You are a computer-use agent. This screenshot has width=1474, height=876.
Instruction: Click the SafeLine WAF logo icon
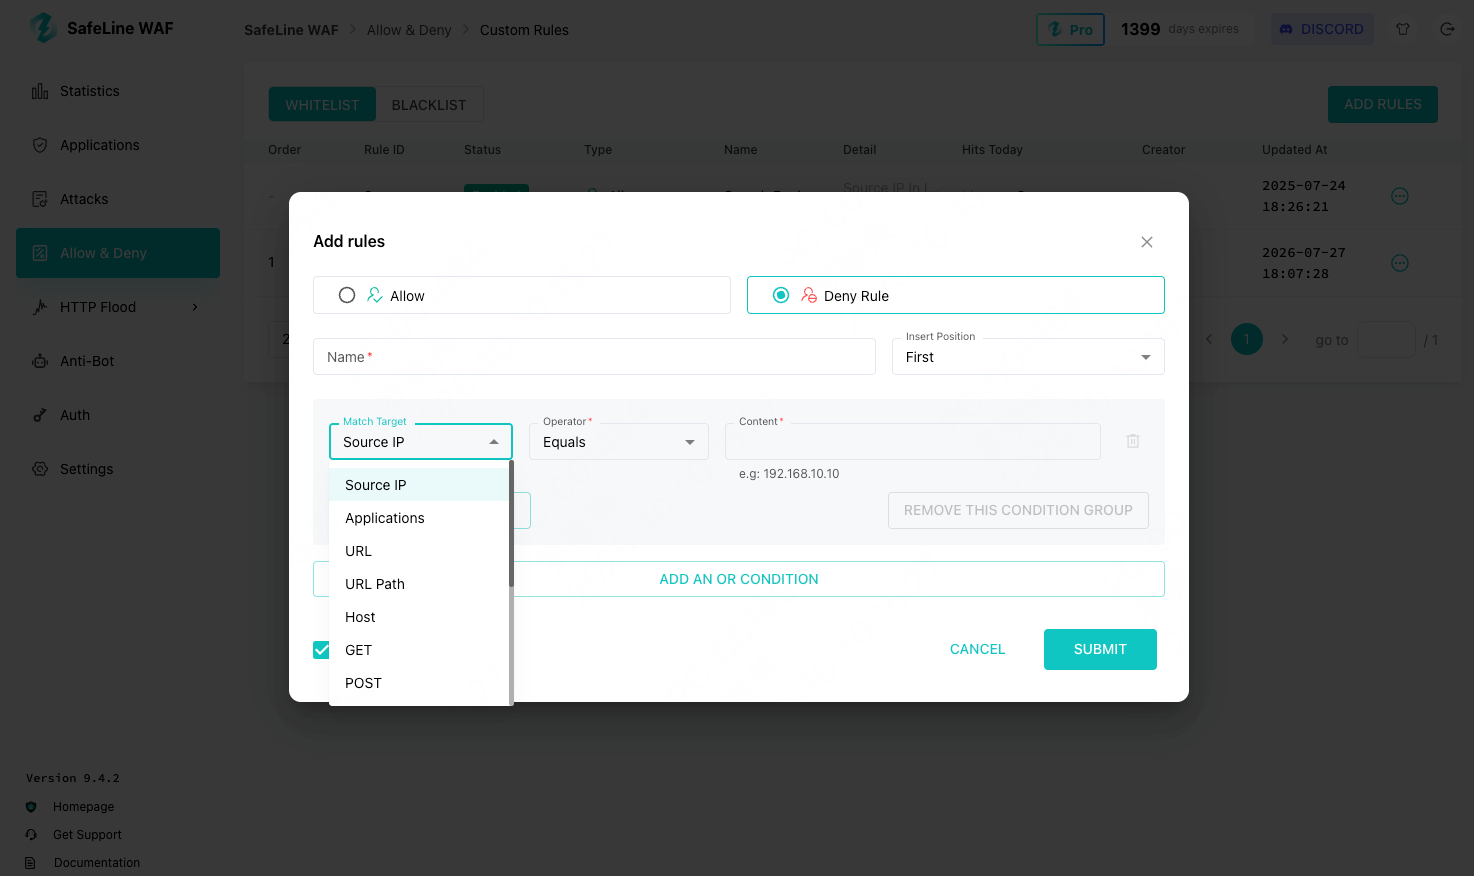pos(43,28)
